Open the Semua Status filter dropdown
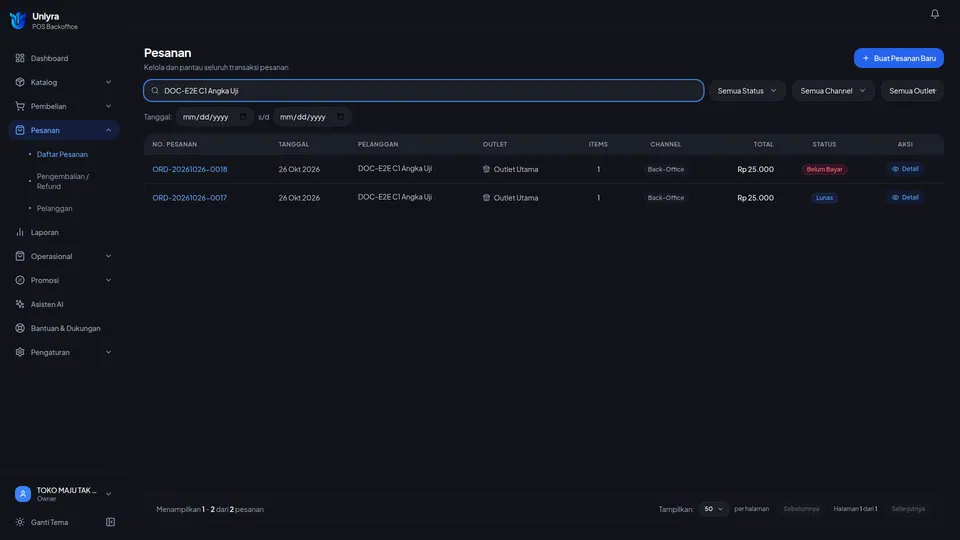The width and height of the screenshot is (960, 540). pos(747,91)
